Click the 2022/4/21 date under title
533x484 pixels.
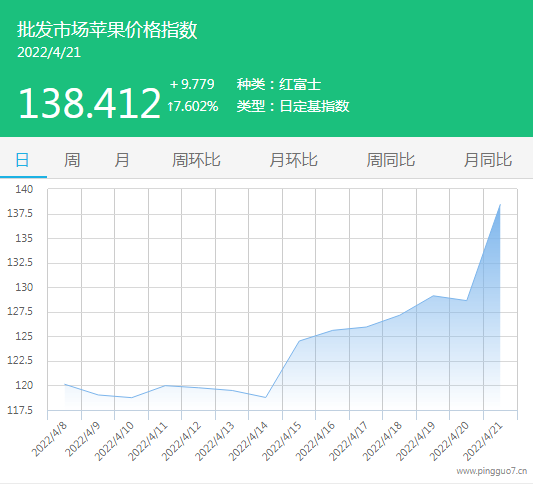tap(49, 52)
